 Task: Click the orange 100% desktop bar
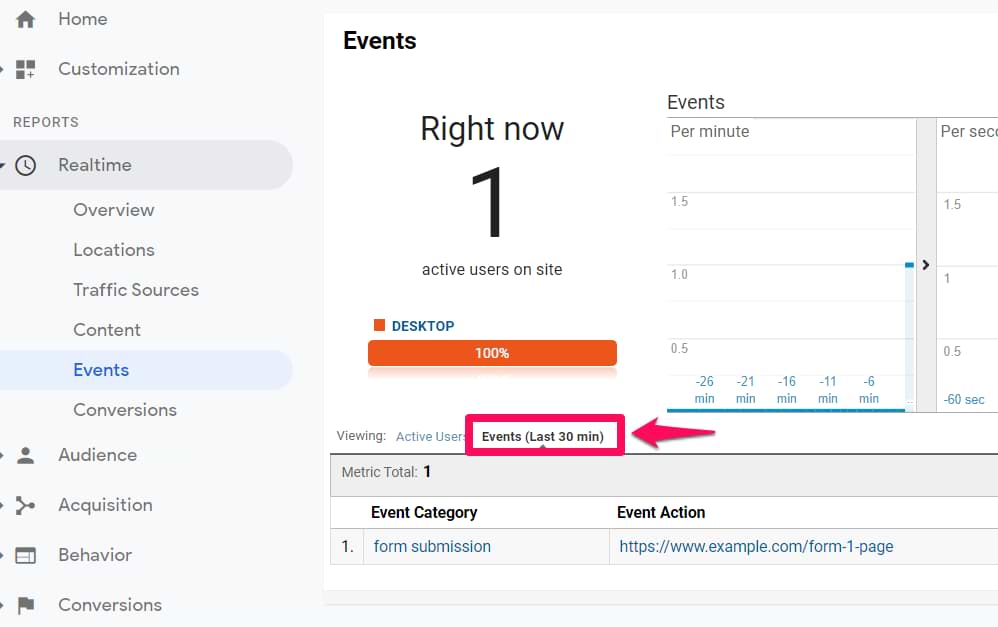pos(492,353)
